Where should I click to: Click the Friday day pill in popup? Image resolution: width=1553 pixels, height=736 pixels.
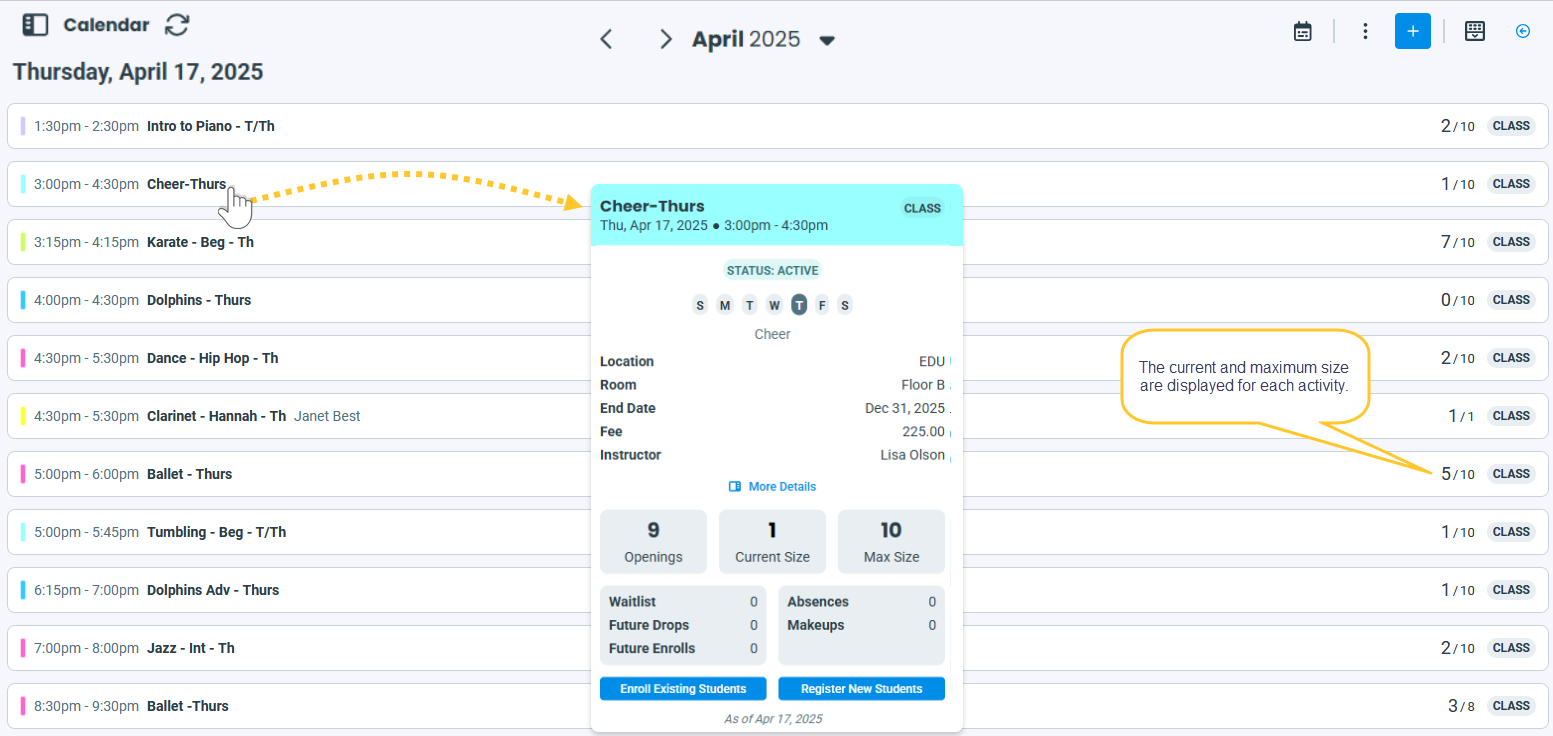(x=822, y=305)
